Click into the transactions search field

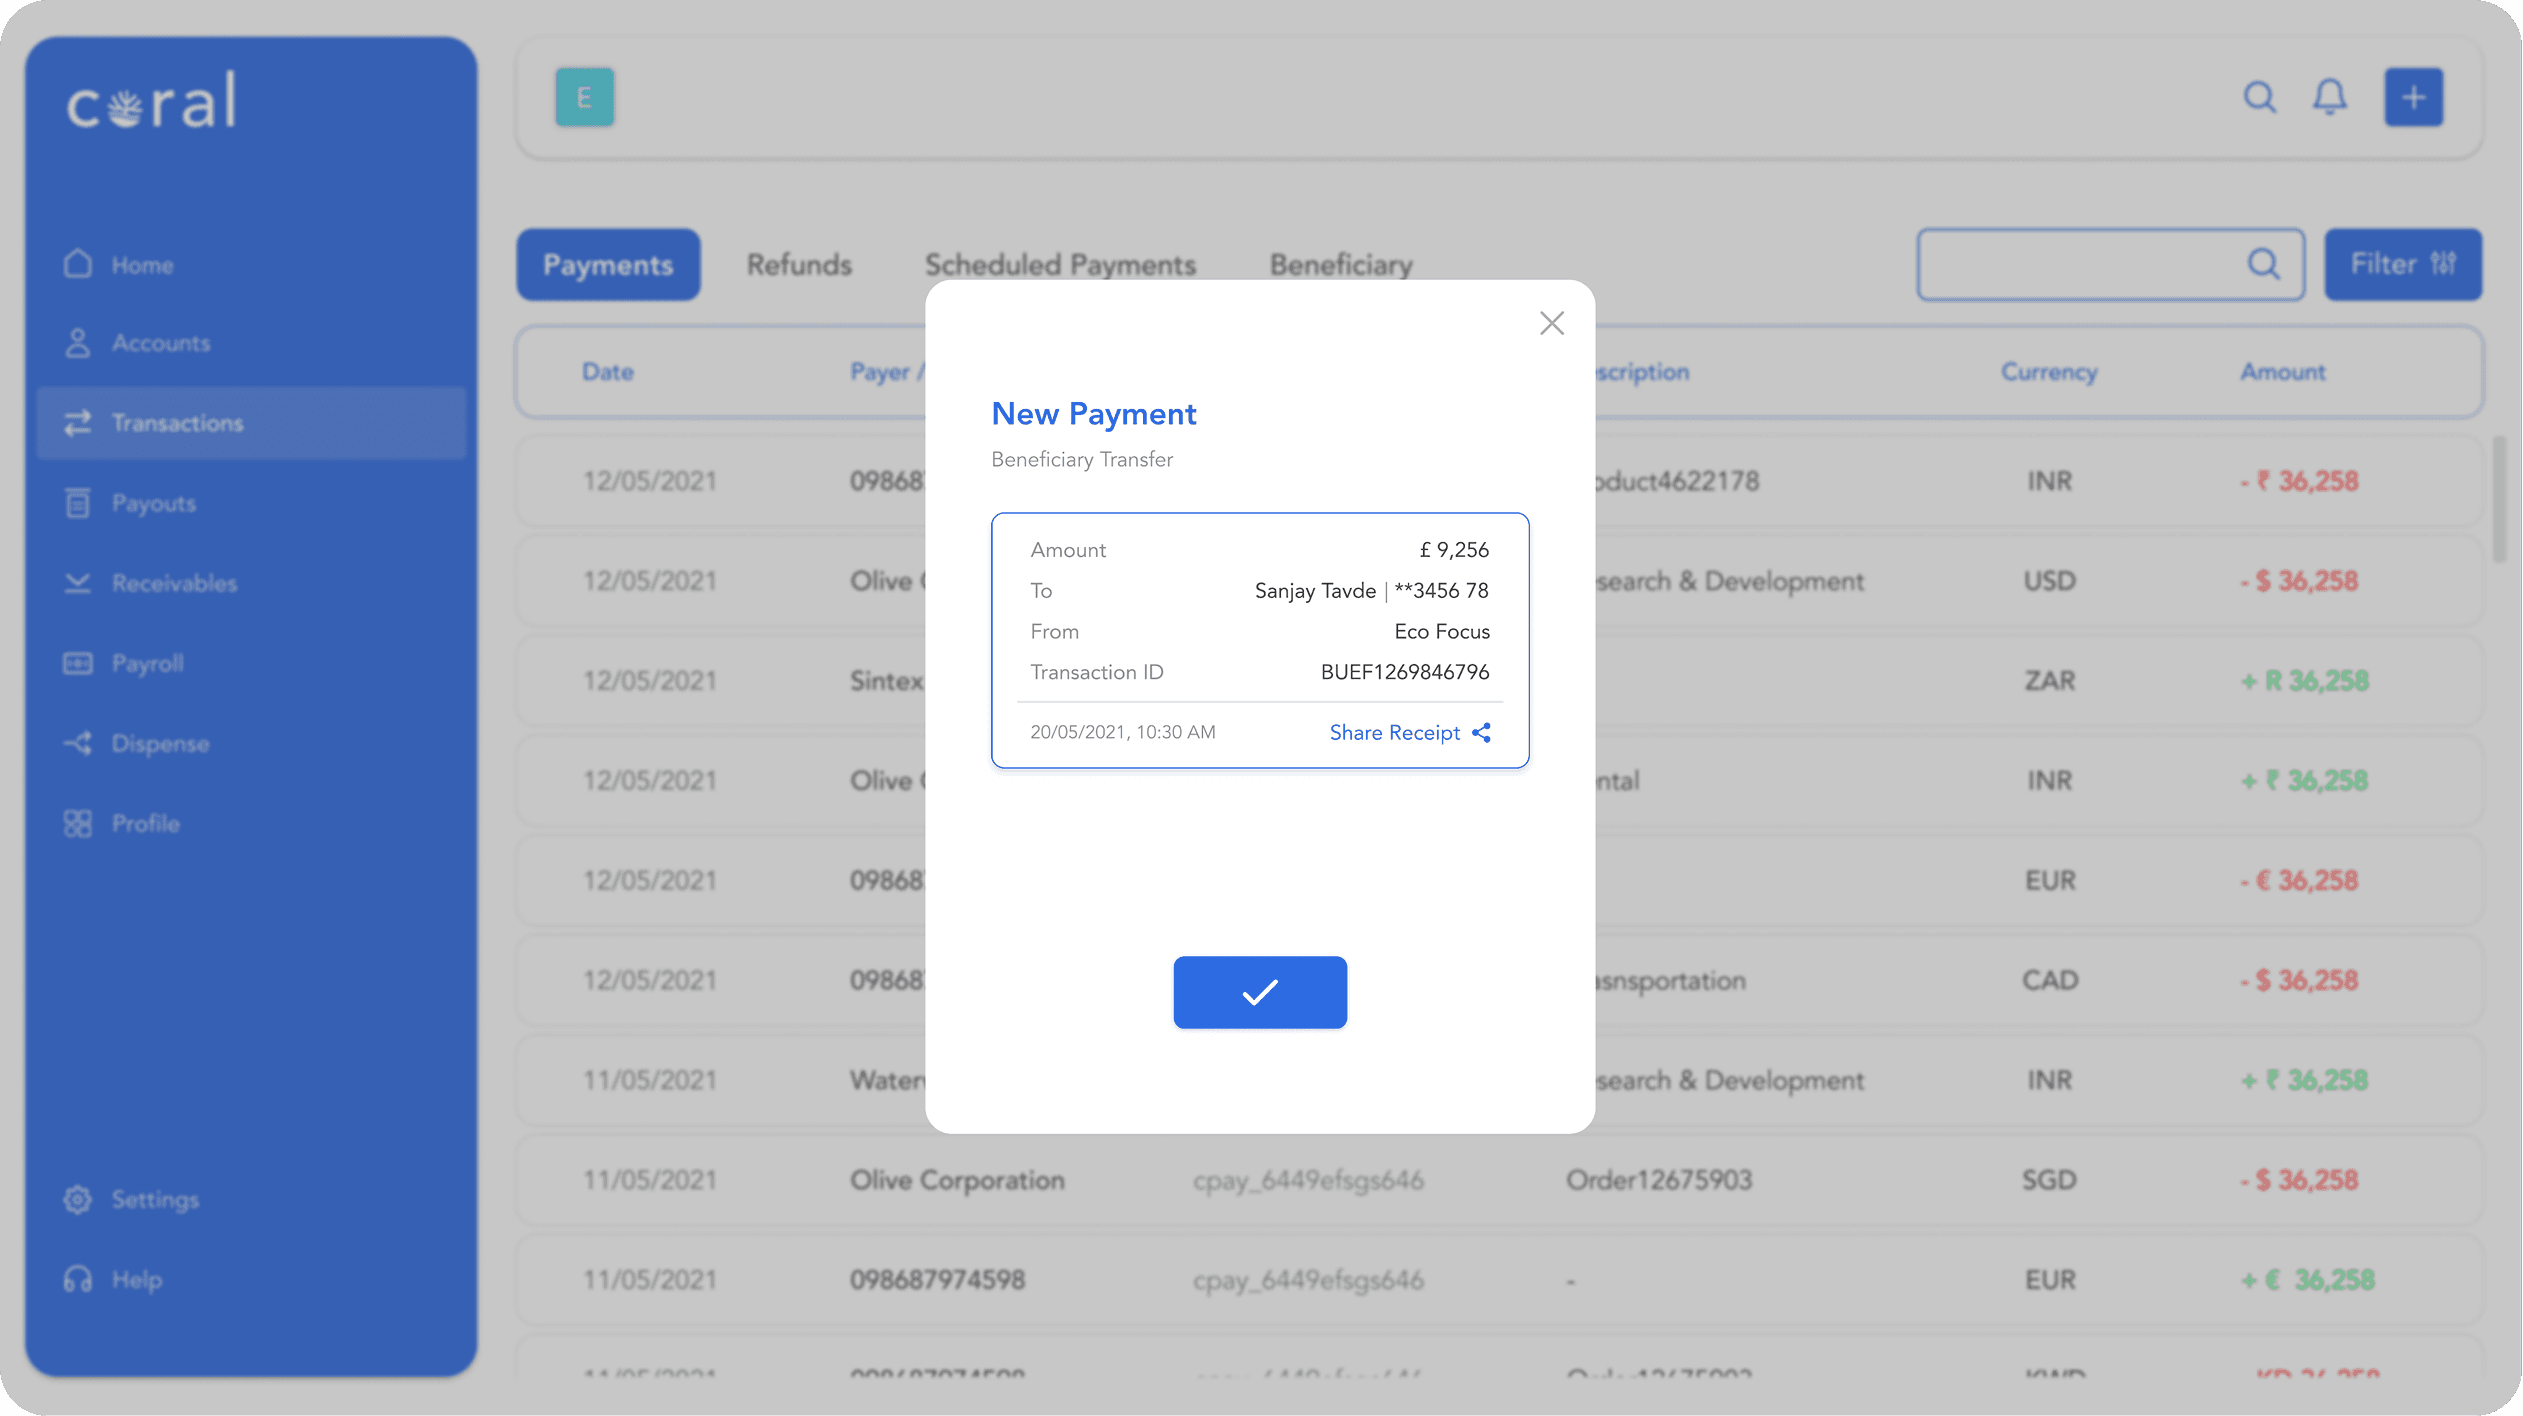click(x=2080, y=265)
